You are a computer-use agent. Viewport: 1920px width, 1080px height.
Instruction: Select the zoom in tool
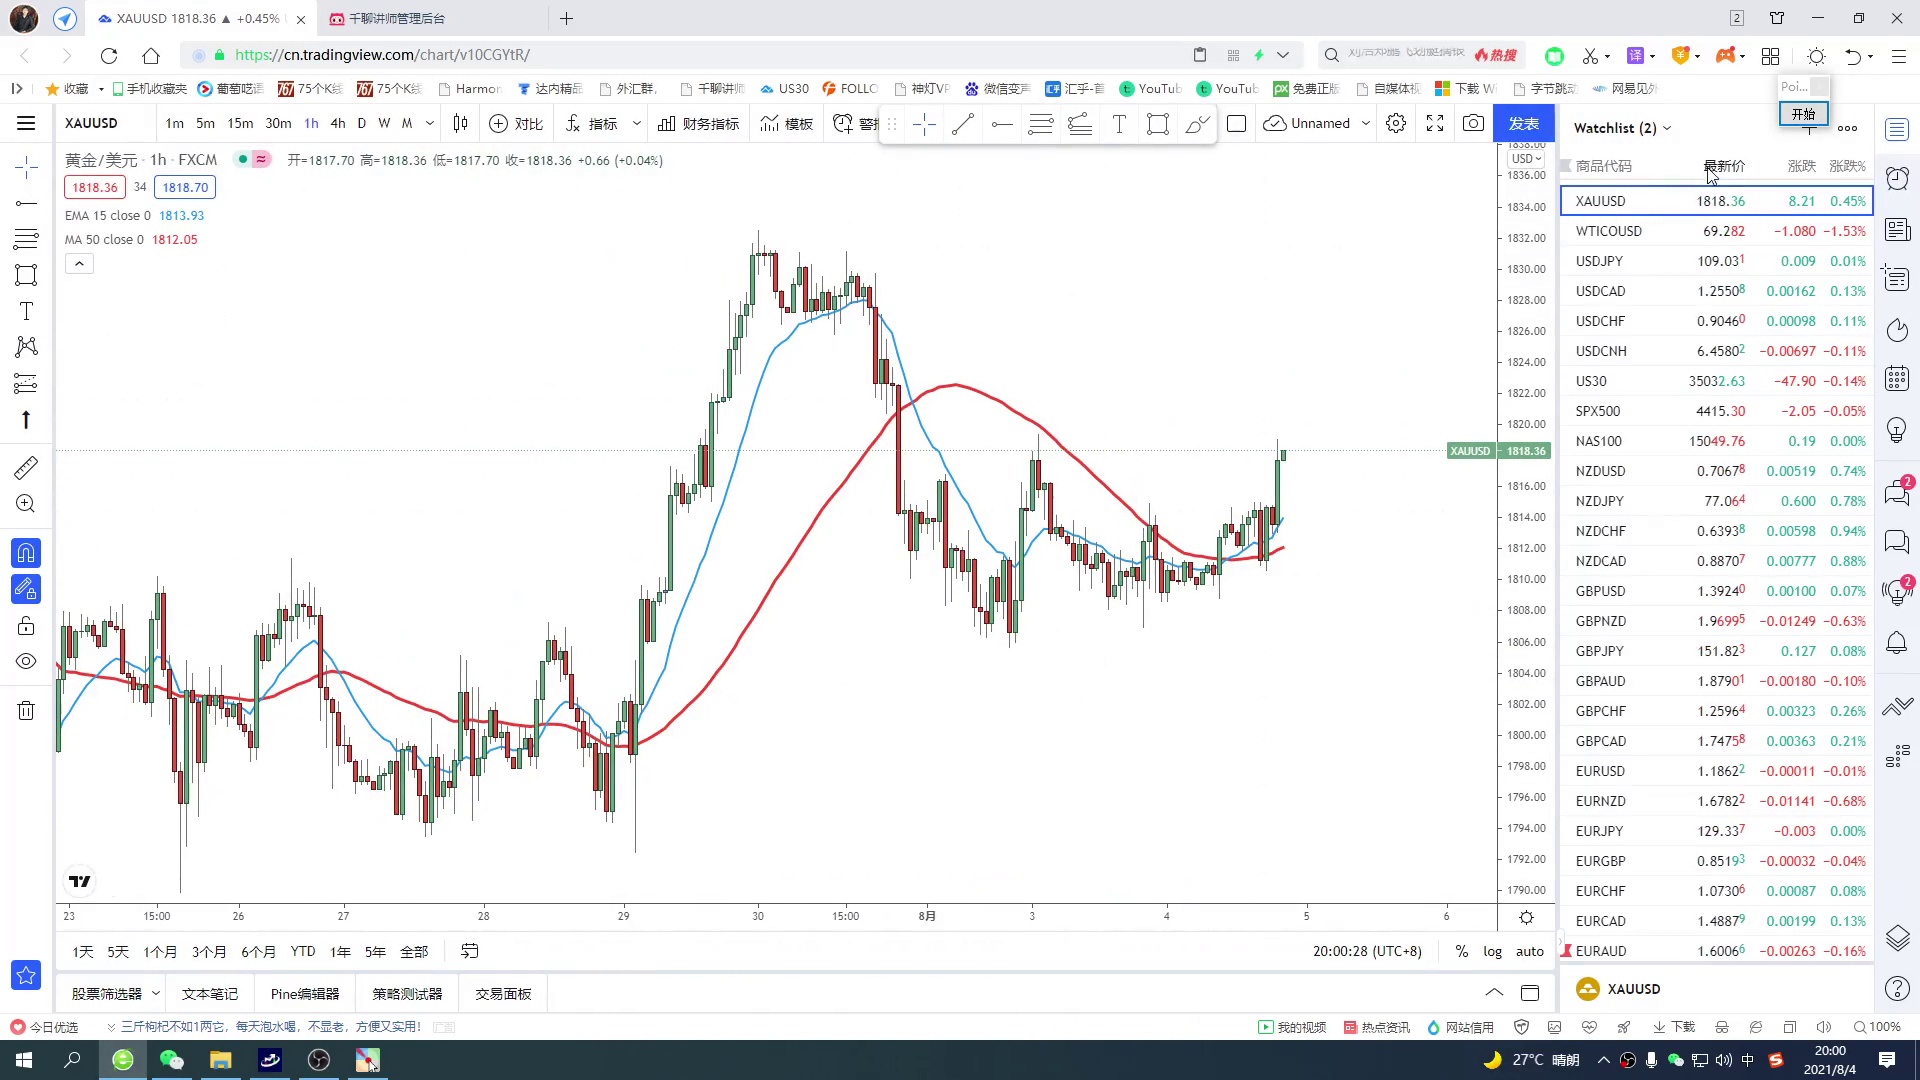pos(26,504)
